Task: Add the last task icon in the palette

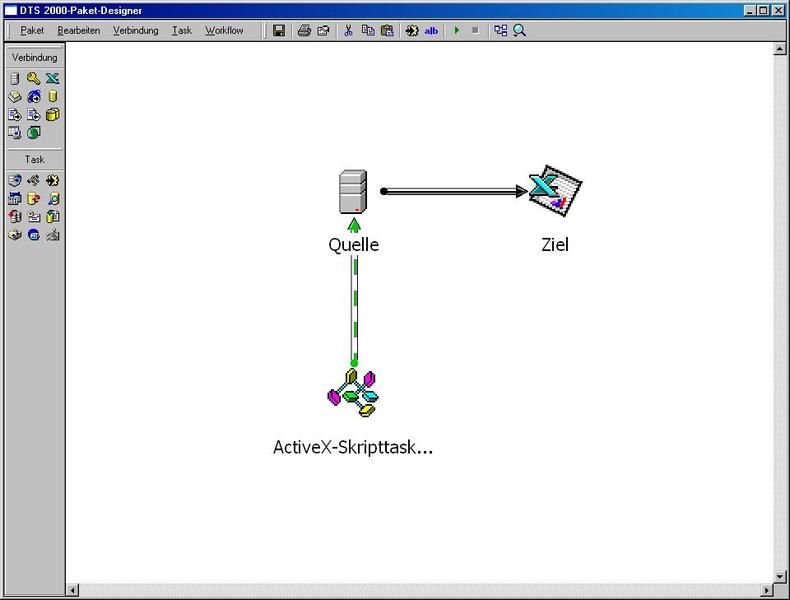Action: tap(52, 235)
